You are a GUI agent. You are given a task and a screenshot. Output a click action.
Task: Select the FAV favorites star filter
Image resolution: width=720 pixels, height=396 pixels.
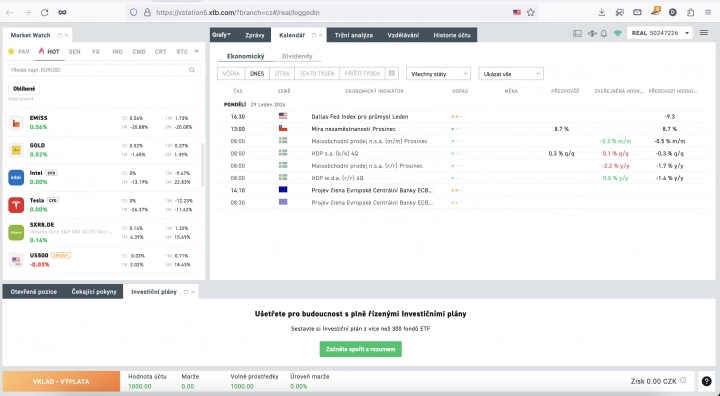18,51
